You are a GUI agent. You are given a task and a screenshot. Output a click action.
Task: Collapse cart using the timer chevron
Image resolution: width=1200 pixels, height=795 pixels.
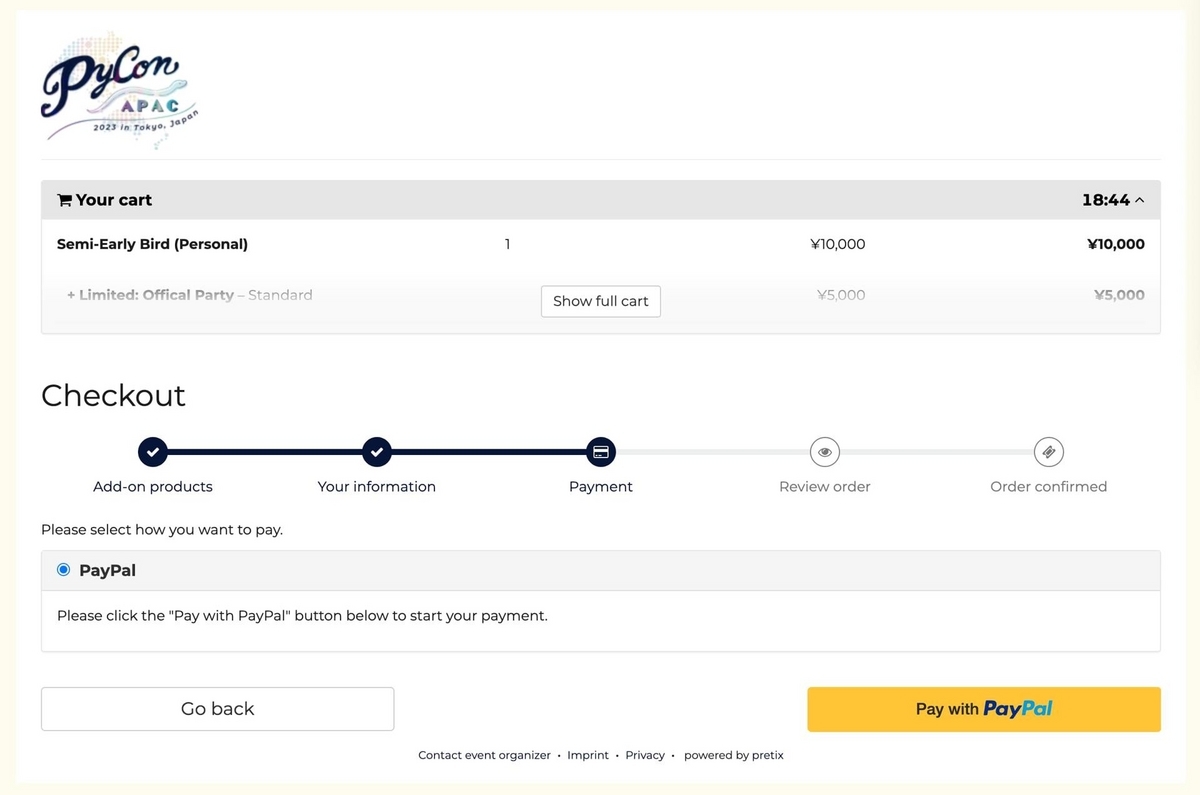click(1140, 200)
